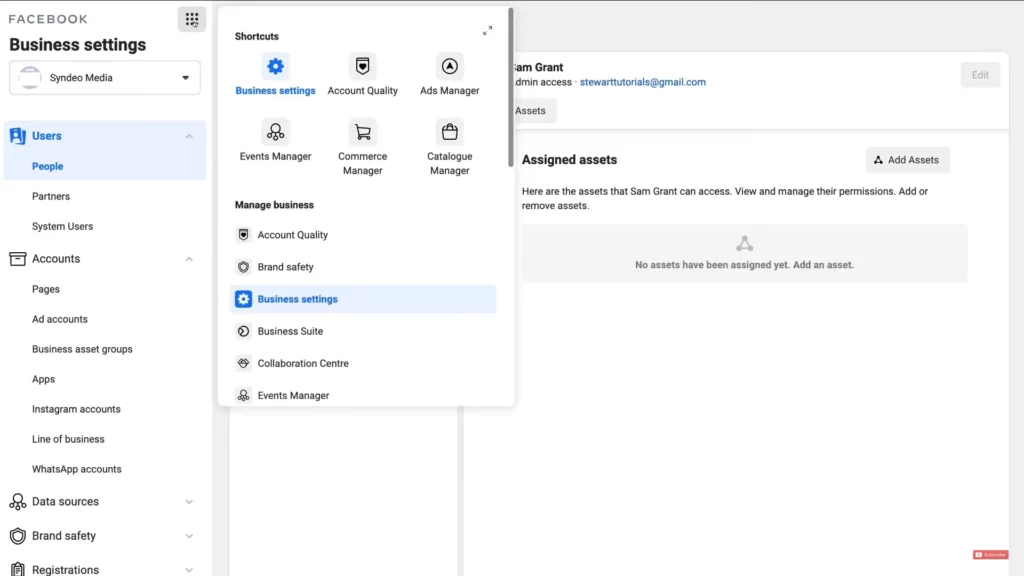The image size is (1024, 576).
Task: Open WhatsApp accounts in sidebar
Action: pyautogui.click(x=76, y=469)
